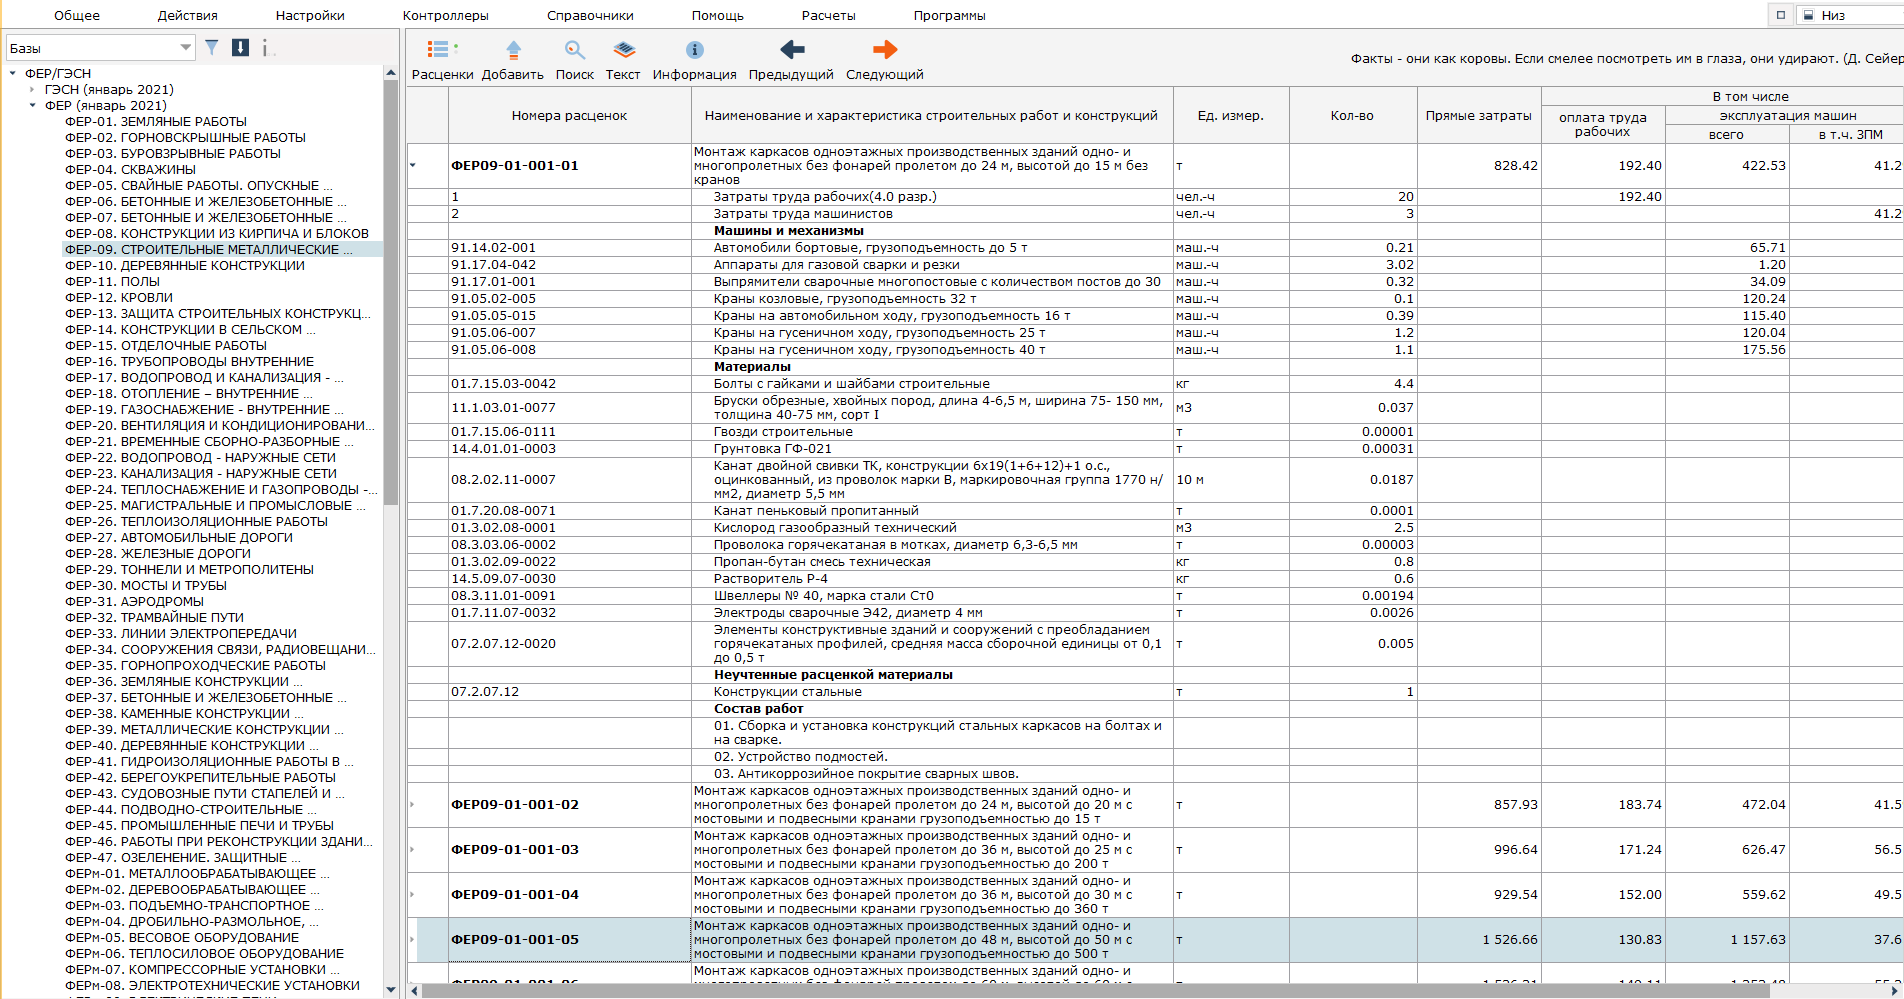Click the Прямые затраты column header

(x=1479, y=115)
